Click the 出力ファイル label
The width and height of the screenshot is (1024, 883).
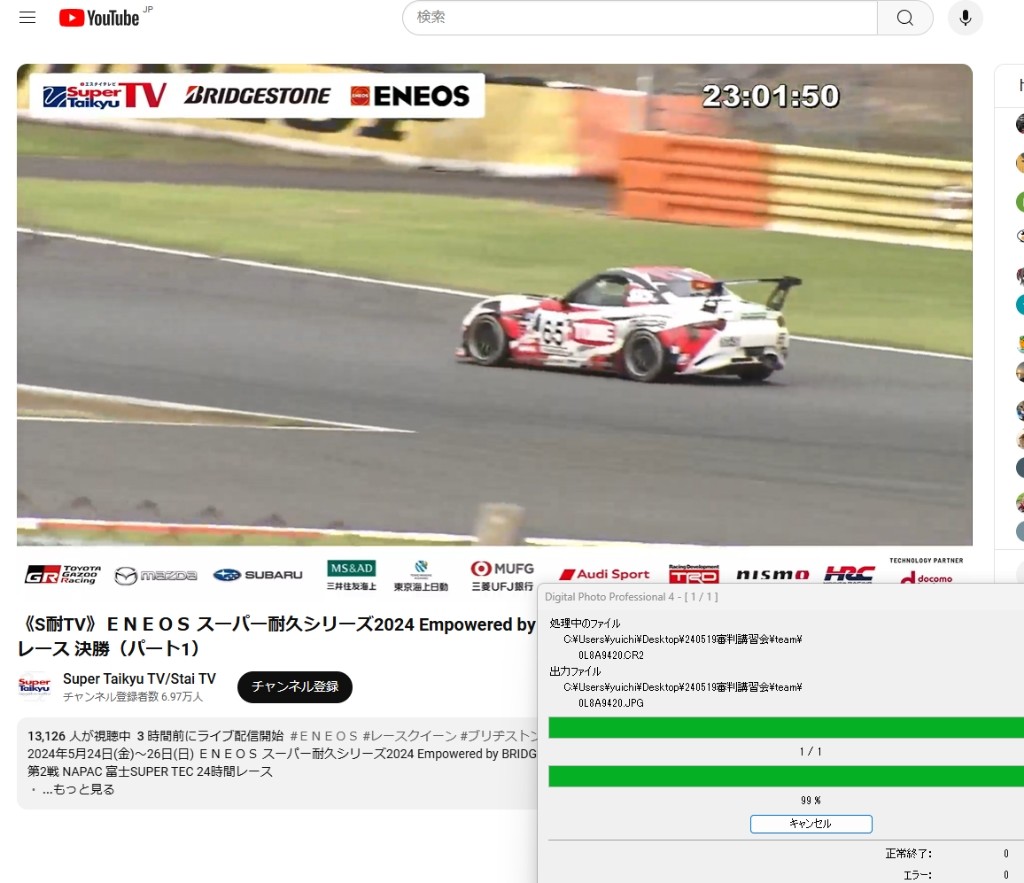coord(575,671)
